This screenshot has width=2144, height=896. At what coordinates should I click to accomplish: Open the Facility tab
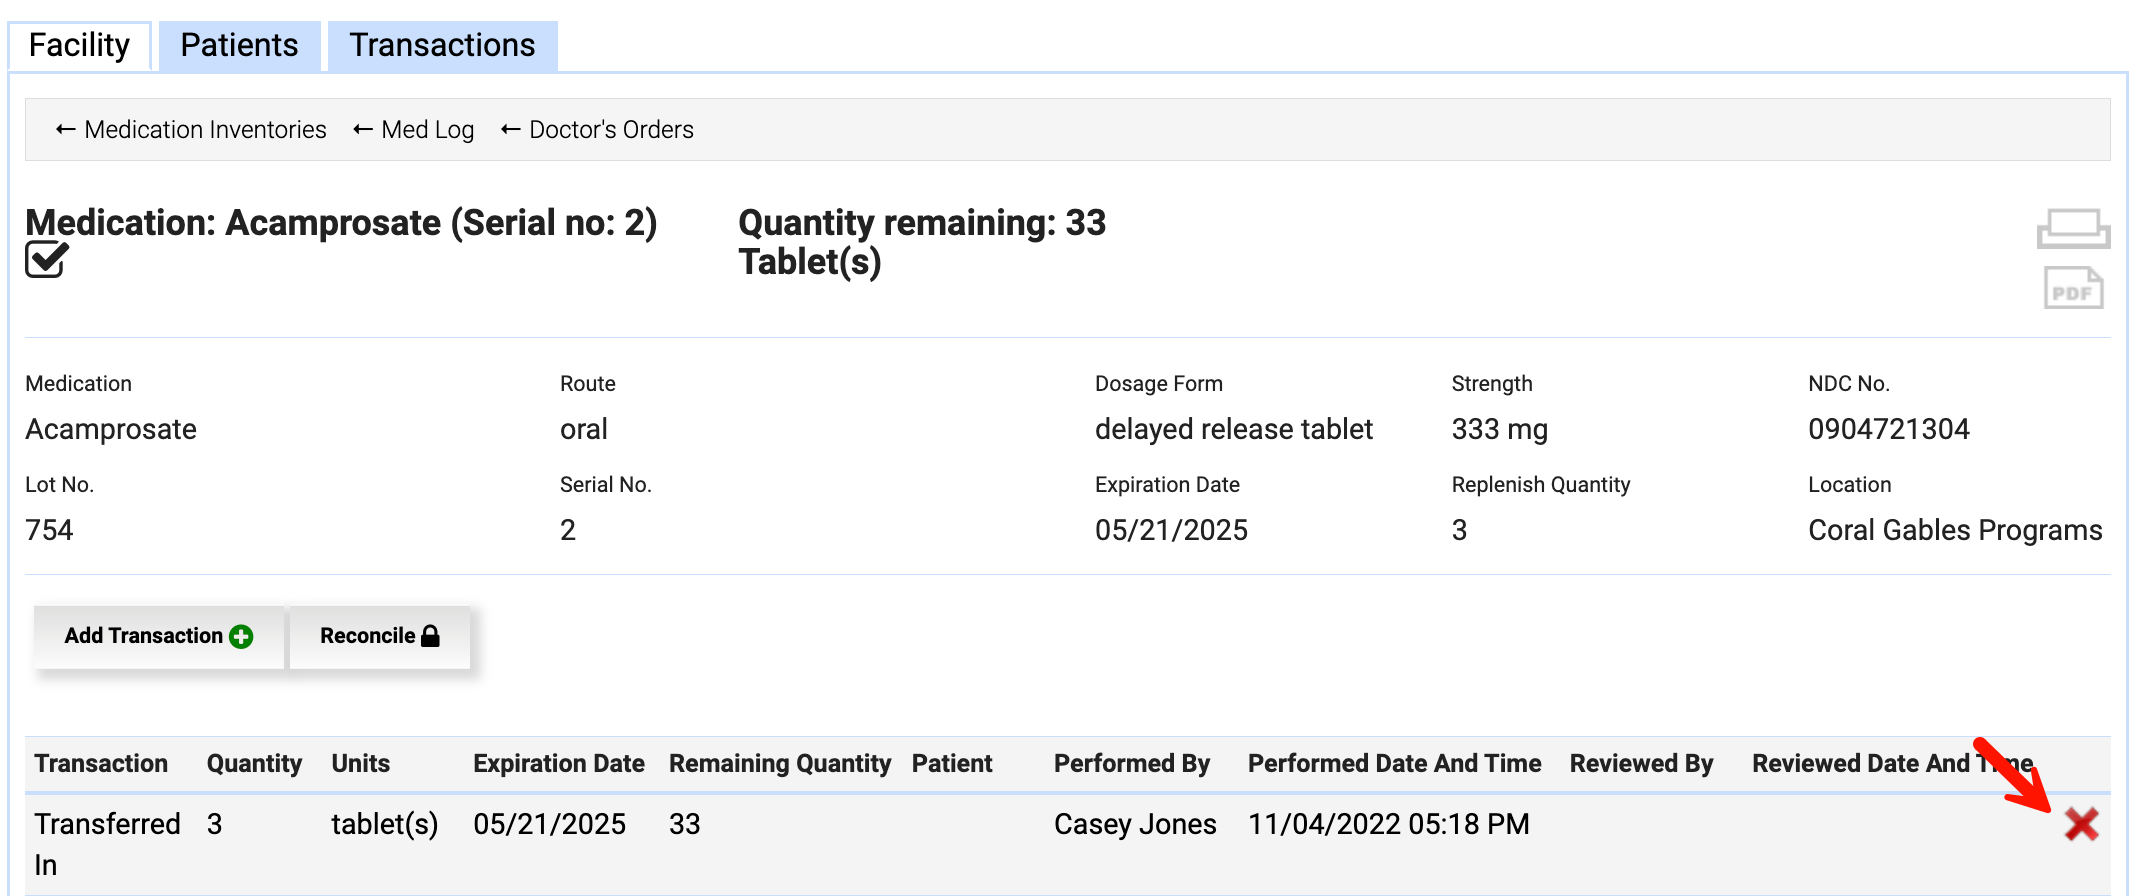pos(79,46)
